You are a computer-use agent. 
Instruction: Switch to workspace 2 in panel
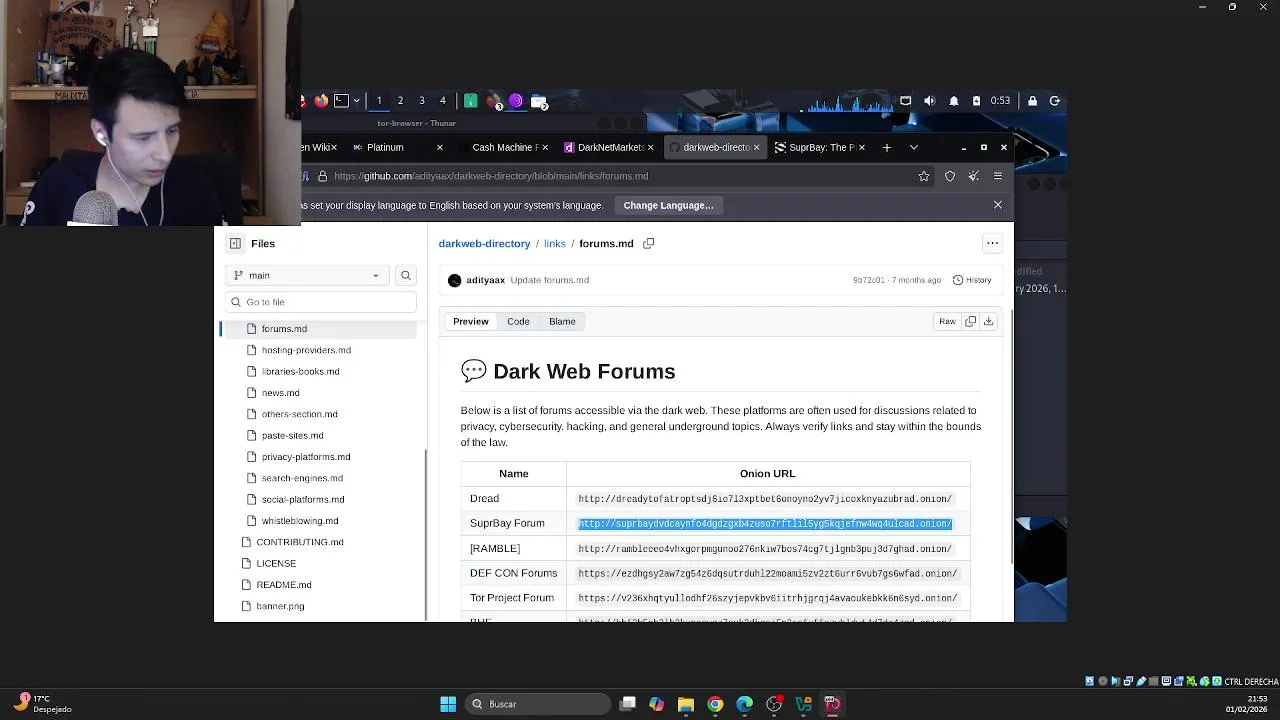click(400, 100)
